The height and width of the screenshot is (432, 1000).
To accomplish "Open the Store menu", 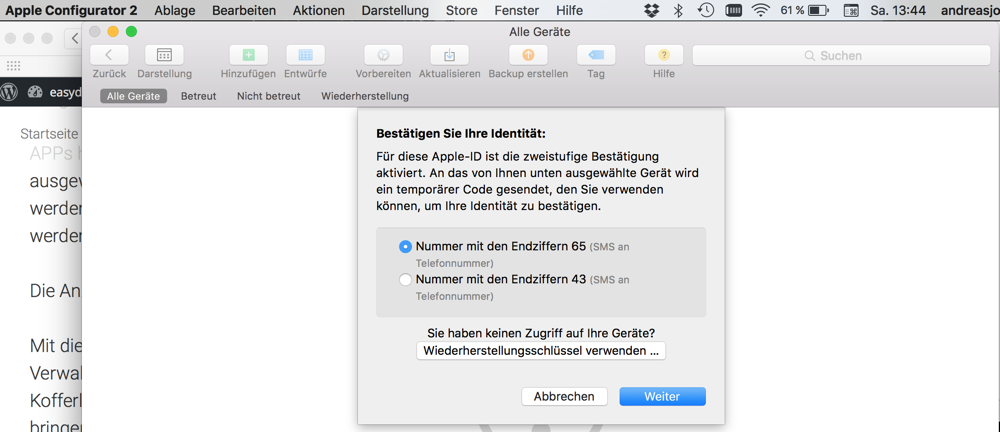I will [462, 10].
